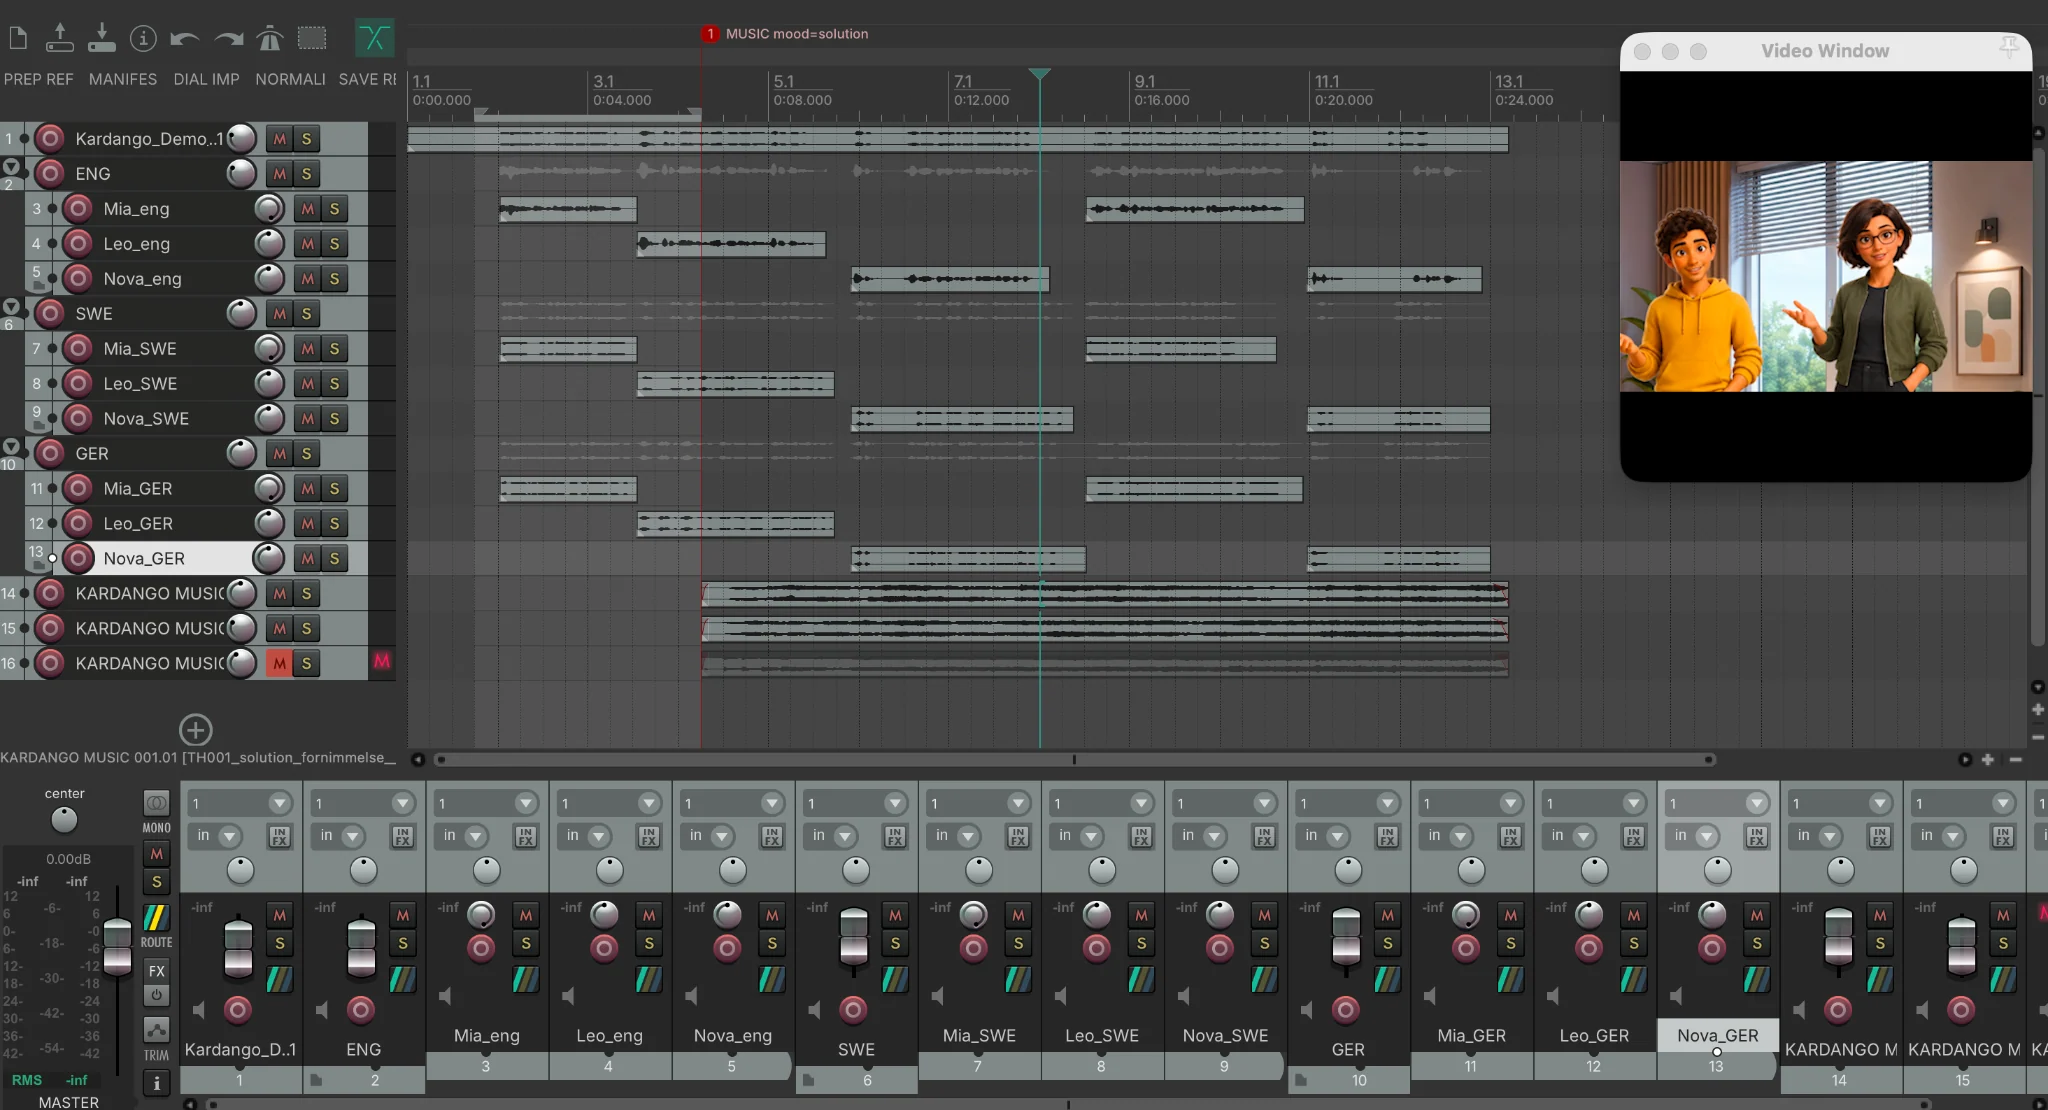Open master FX button

[x=156, y=970]
